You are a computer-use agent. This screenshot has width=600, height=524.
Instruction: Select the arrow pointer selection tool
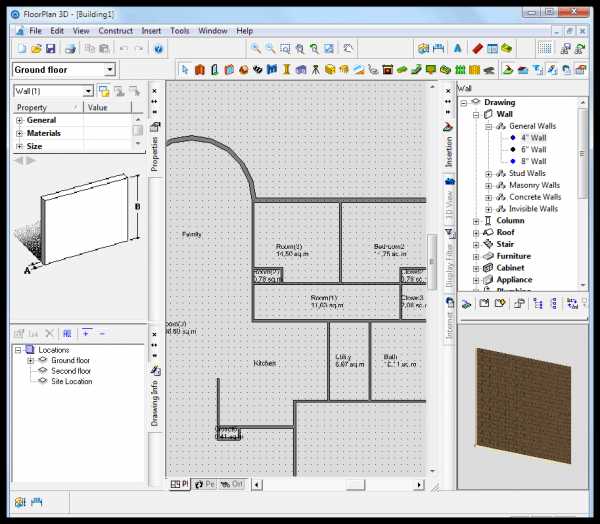[184, 70]
